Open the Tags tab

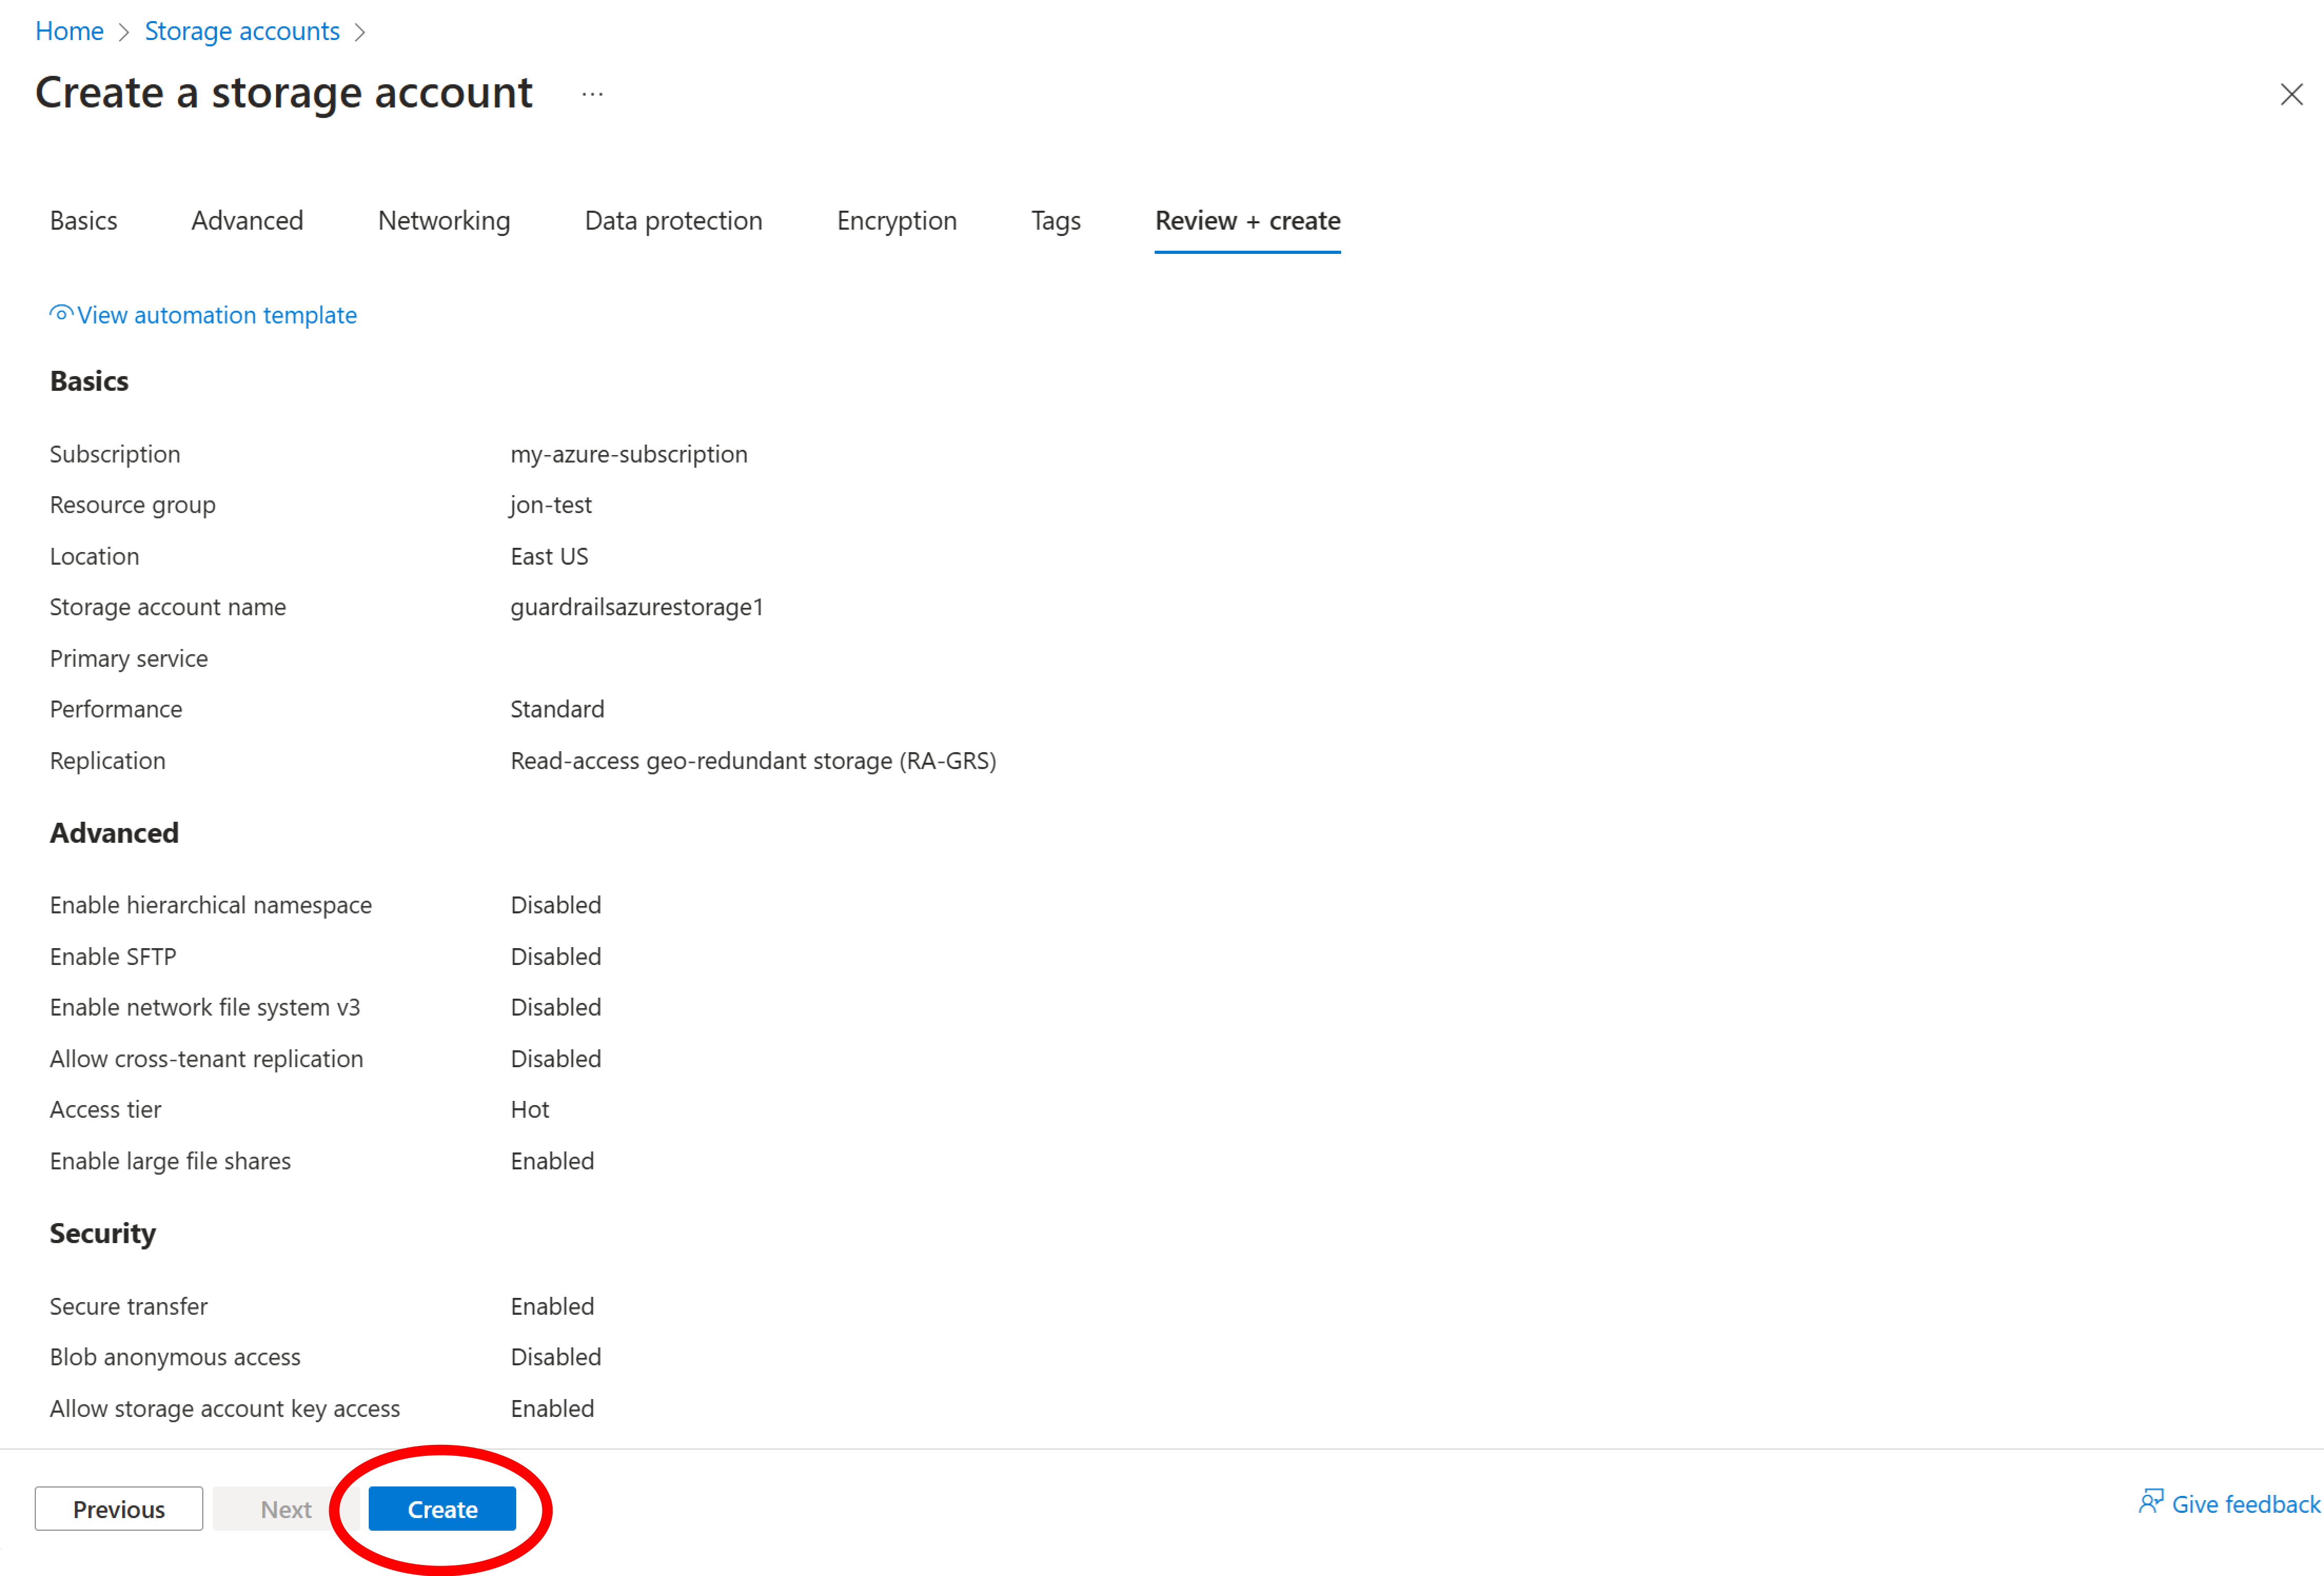(x=1055, y=221)
